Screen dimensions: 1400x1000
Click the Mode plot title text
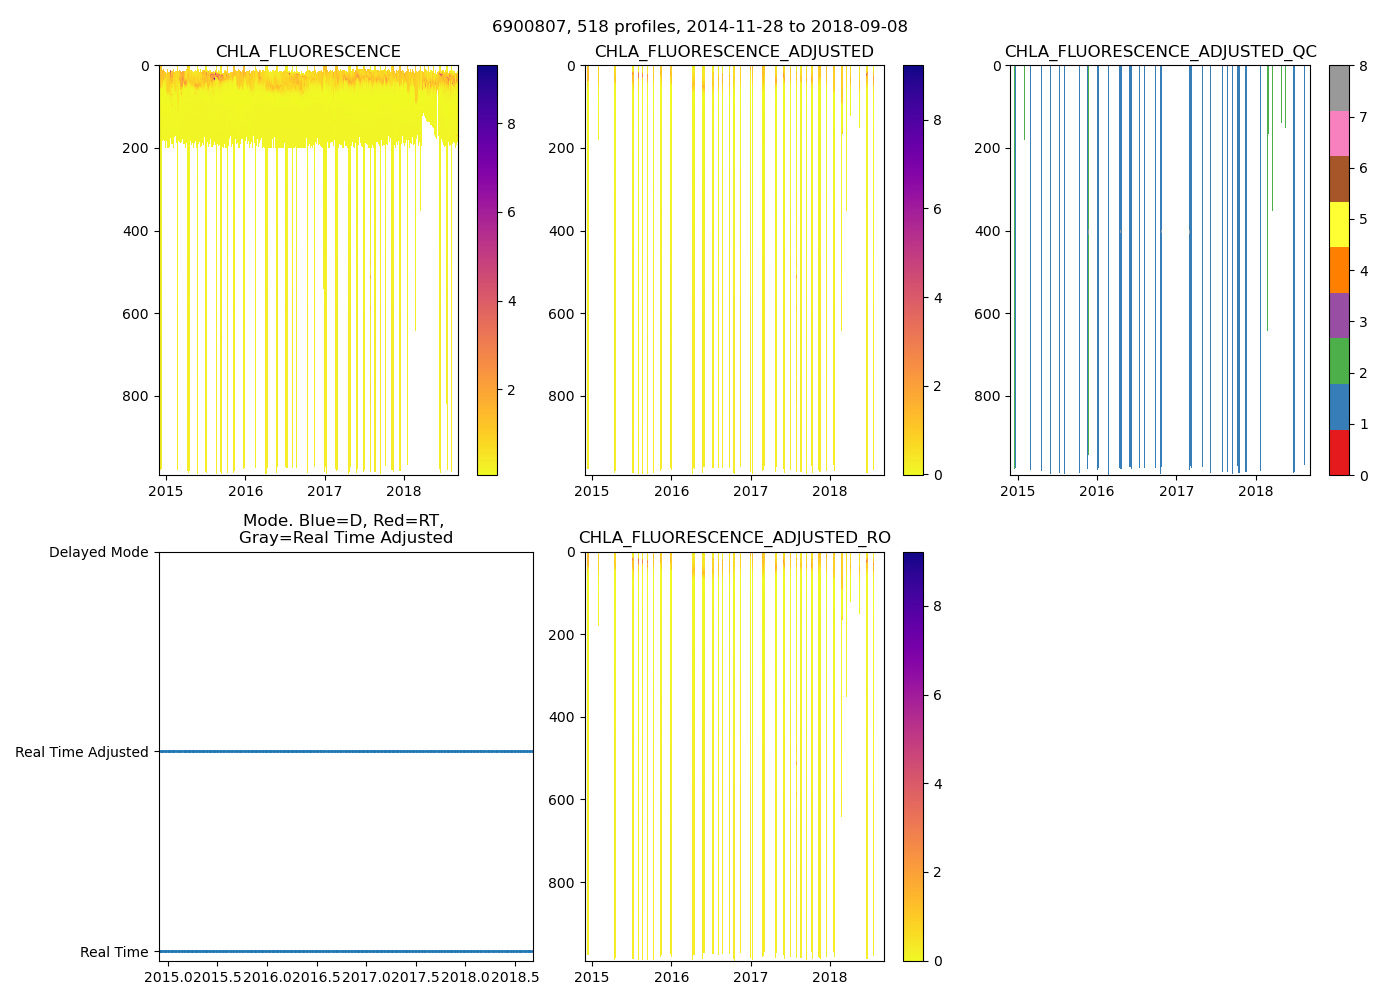(x=345, y=529)
